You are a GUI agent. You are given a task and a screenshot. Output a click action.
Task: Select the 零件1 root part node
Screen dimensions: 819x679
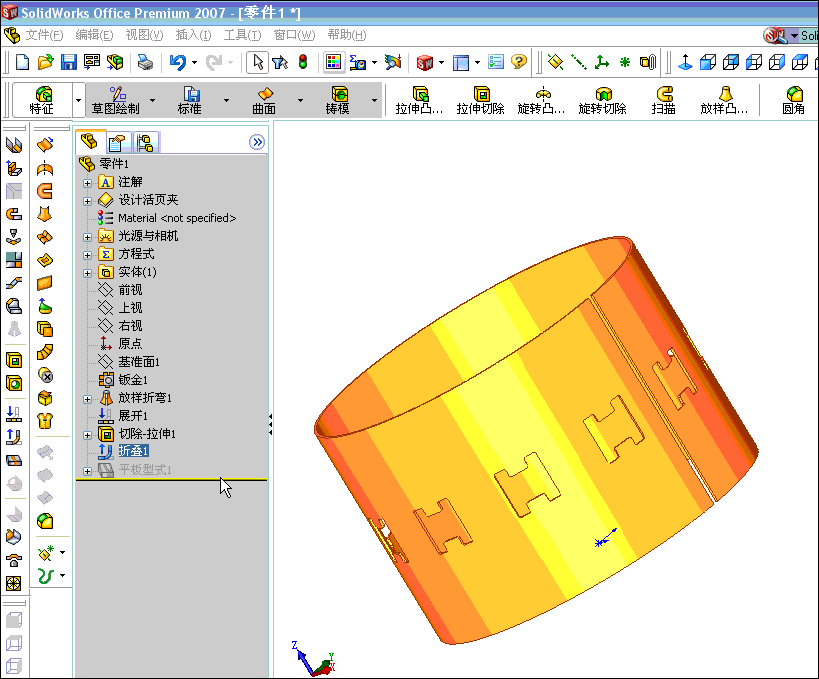click(x=104, y=164)
